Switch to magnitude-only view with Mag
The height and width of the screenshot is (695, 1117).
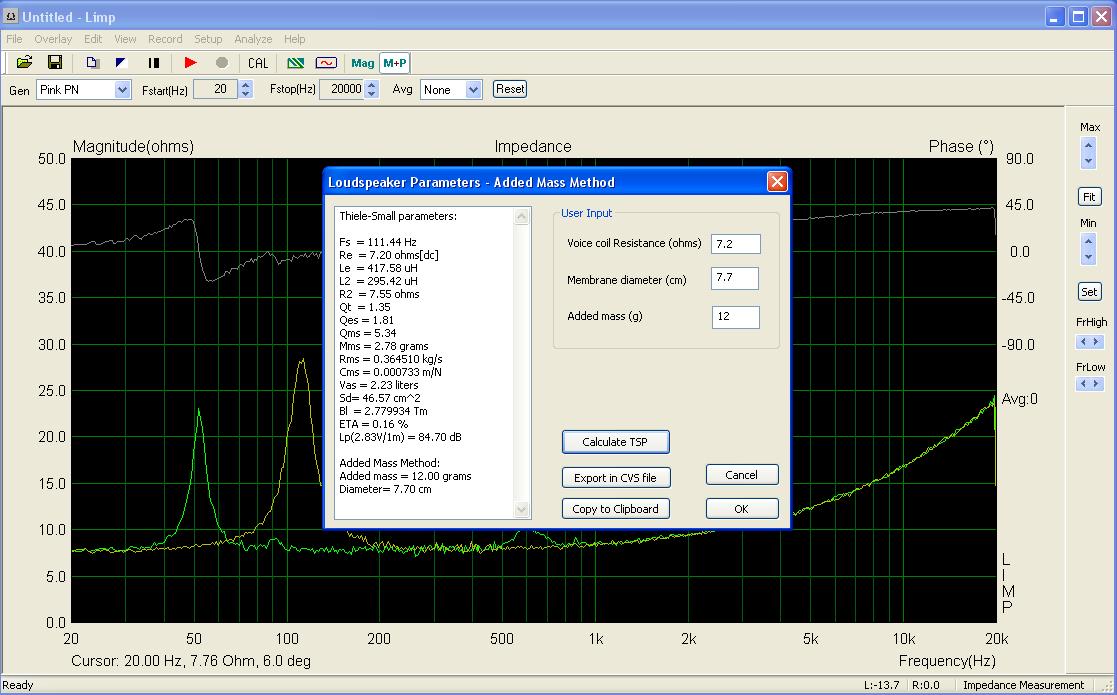[x=363, y=63]
